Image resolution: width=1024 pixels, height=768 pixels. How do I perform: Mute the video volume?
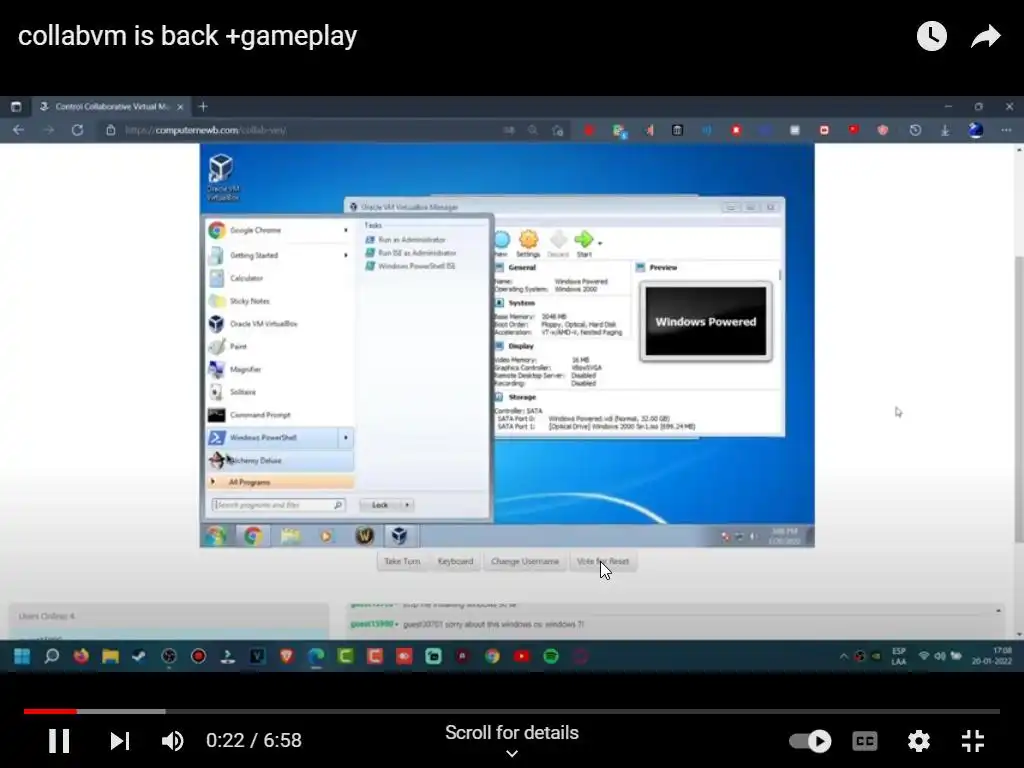pos(172,741)
